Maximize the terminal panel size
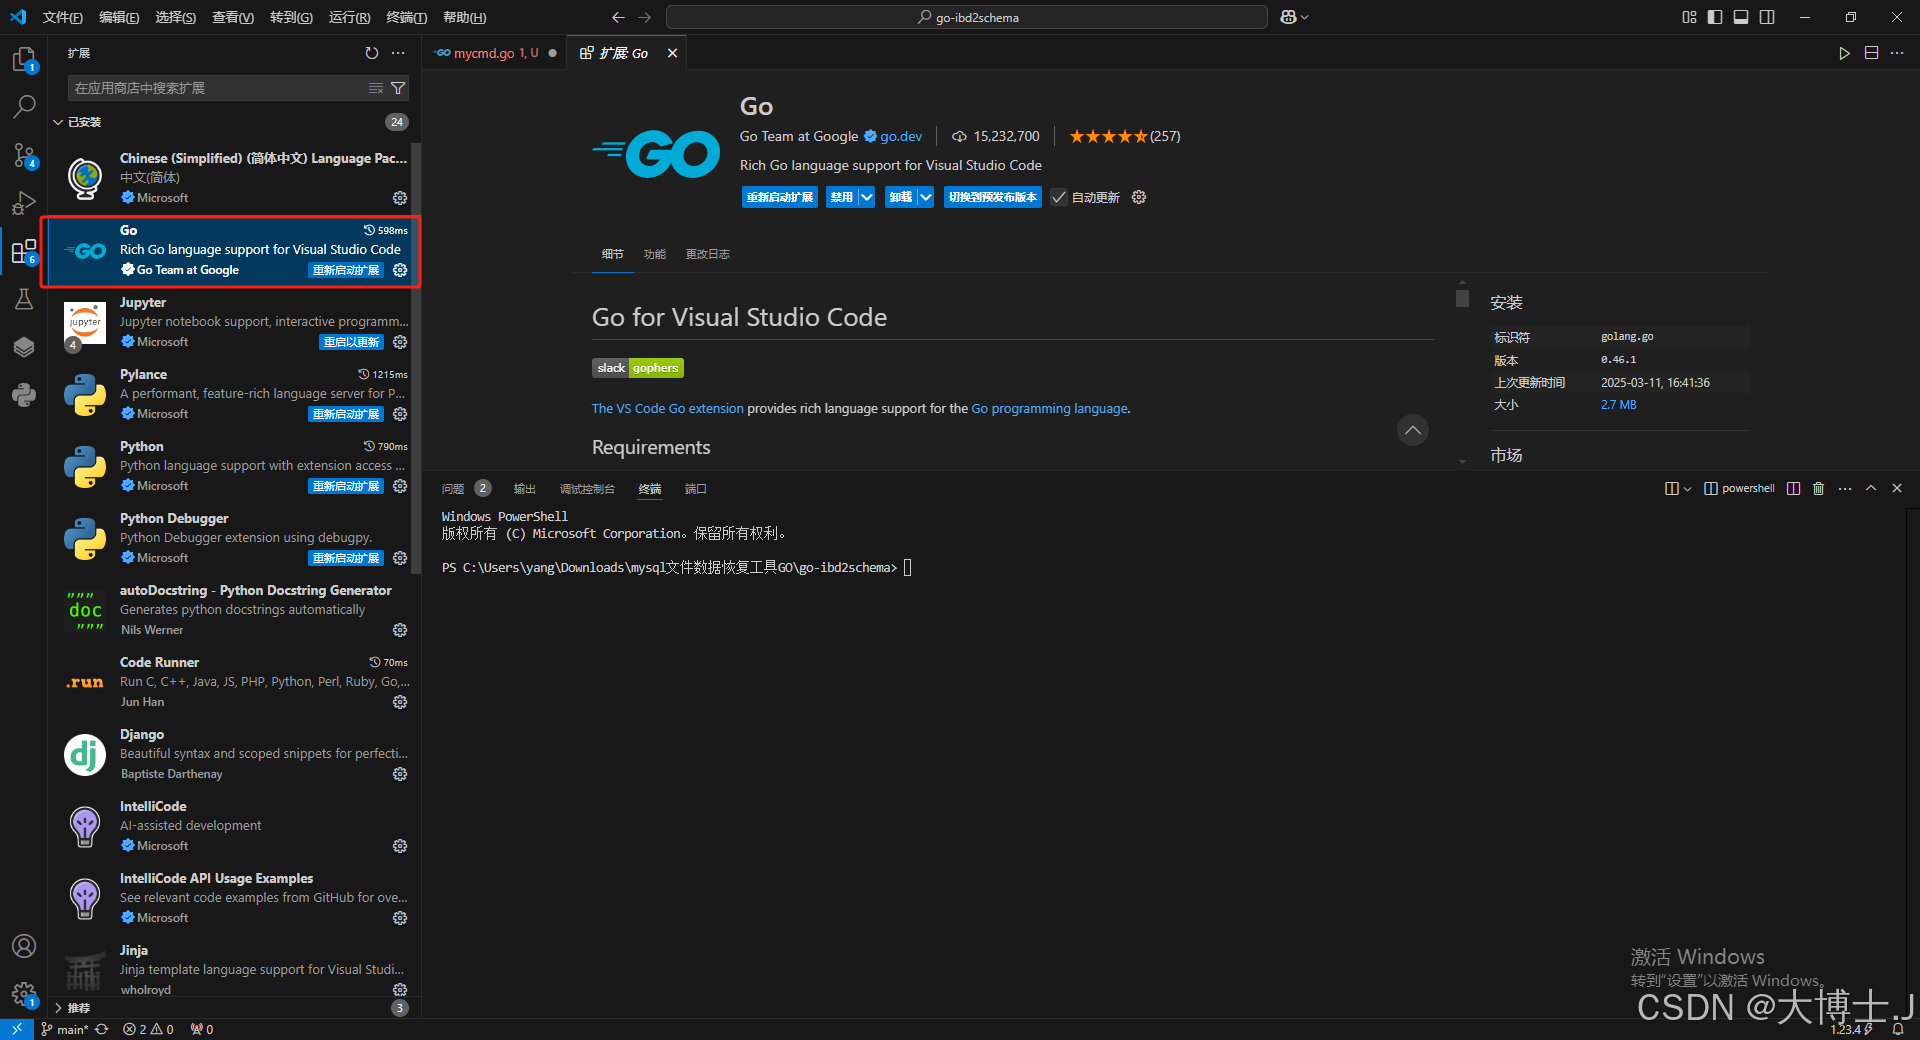Screen dimensions: 1920x1040 tap(1871, 488)
